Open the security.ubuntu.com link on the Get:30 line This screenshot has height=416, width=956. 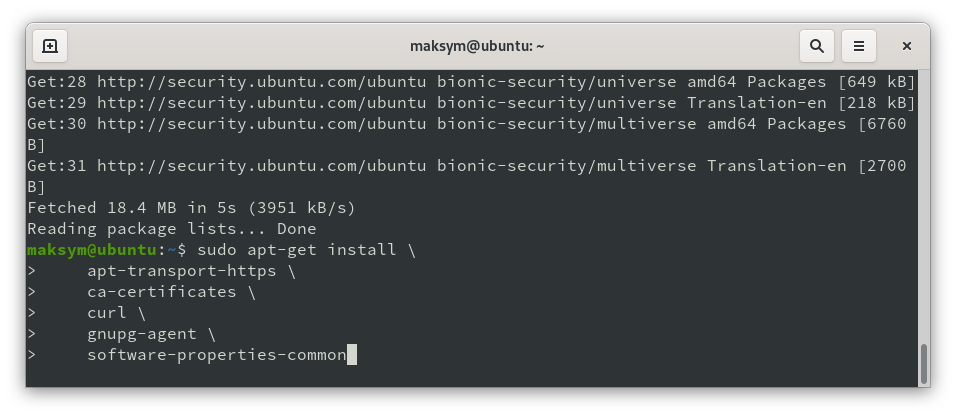coord(262,124)
